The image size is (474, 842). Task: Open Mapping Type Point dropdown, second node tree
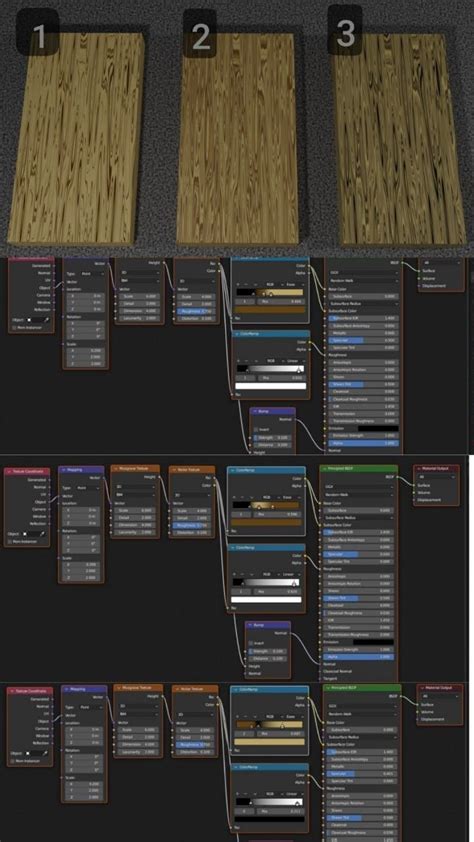[x=86, y=488]
